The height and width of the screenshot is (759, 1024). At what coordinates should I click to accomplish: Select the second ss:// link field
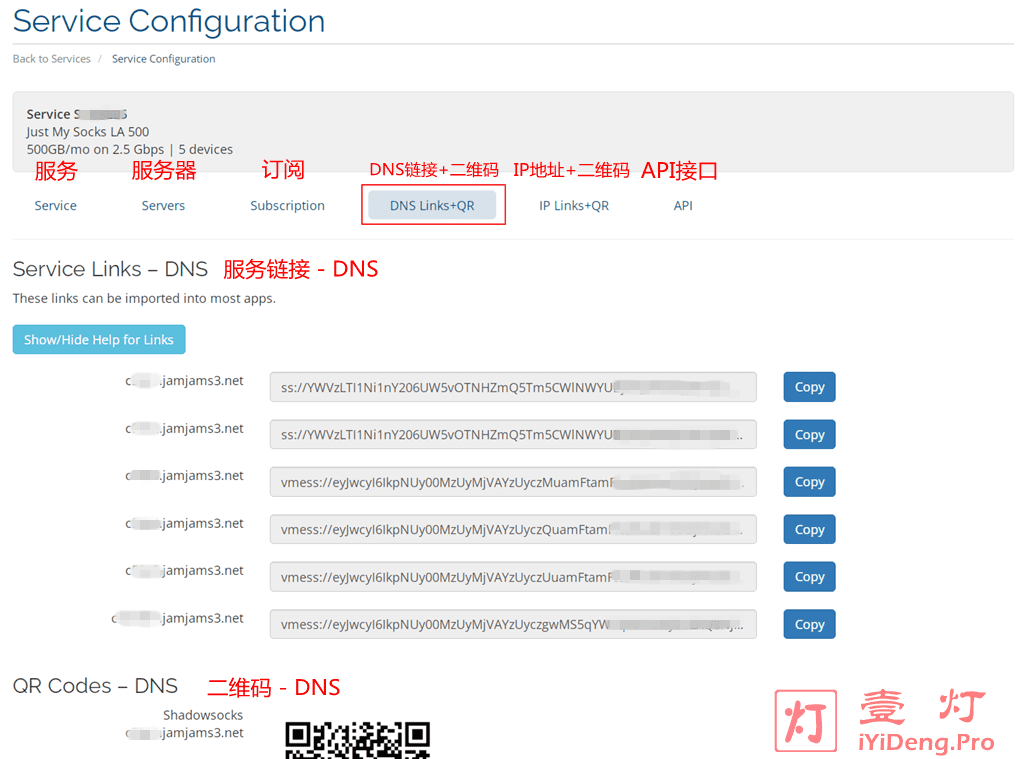pos(513,434)
